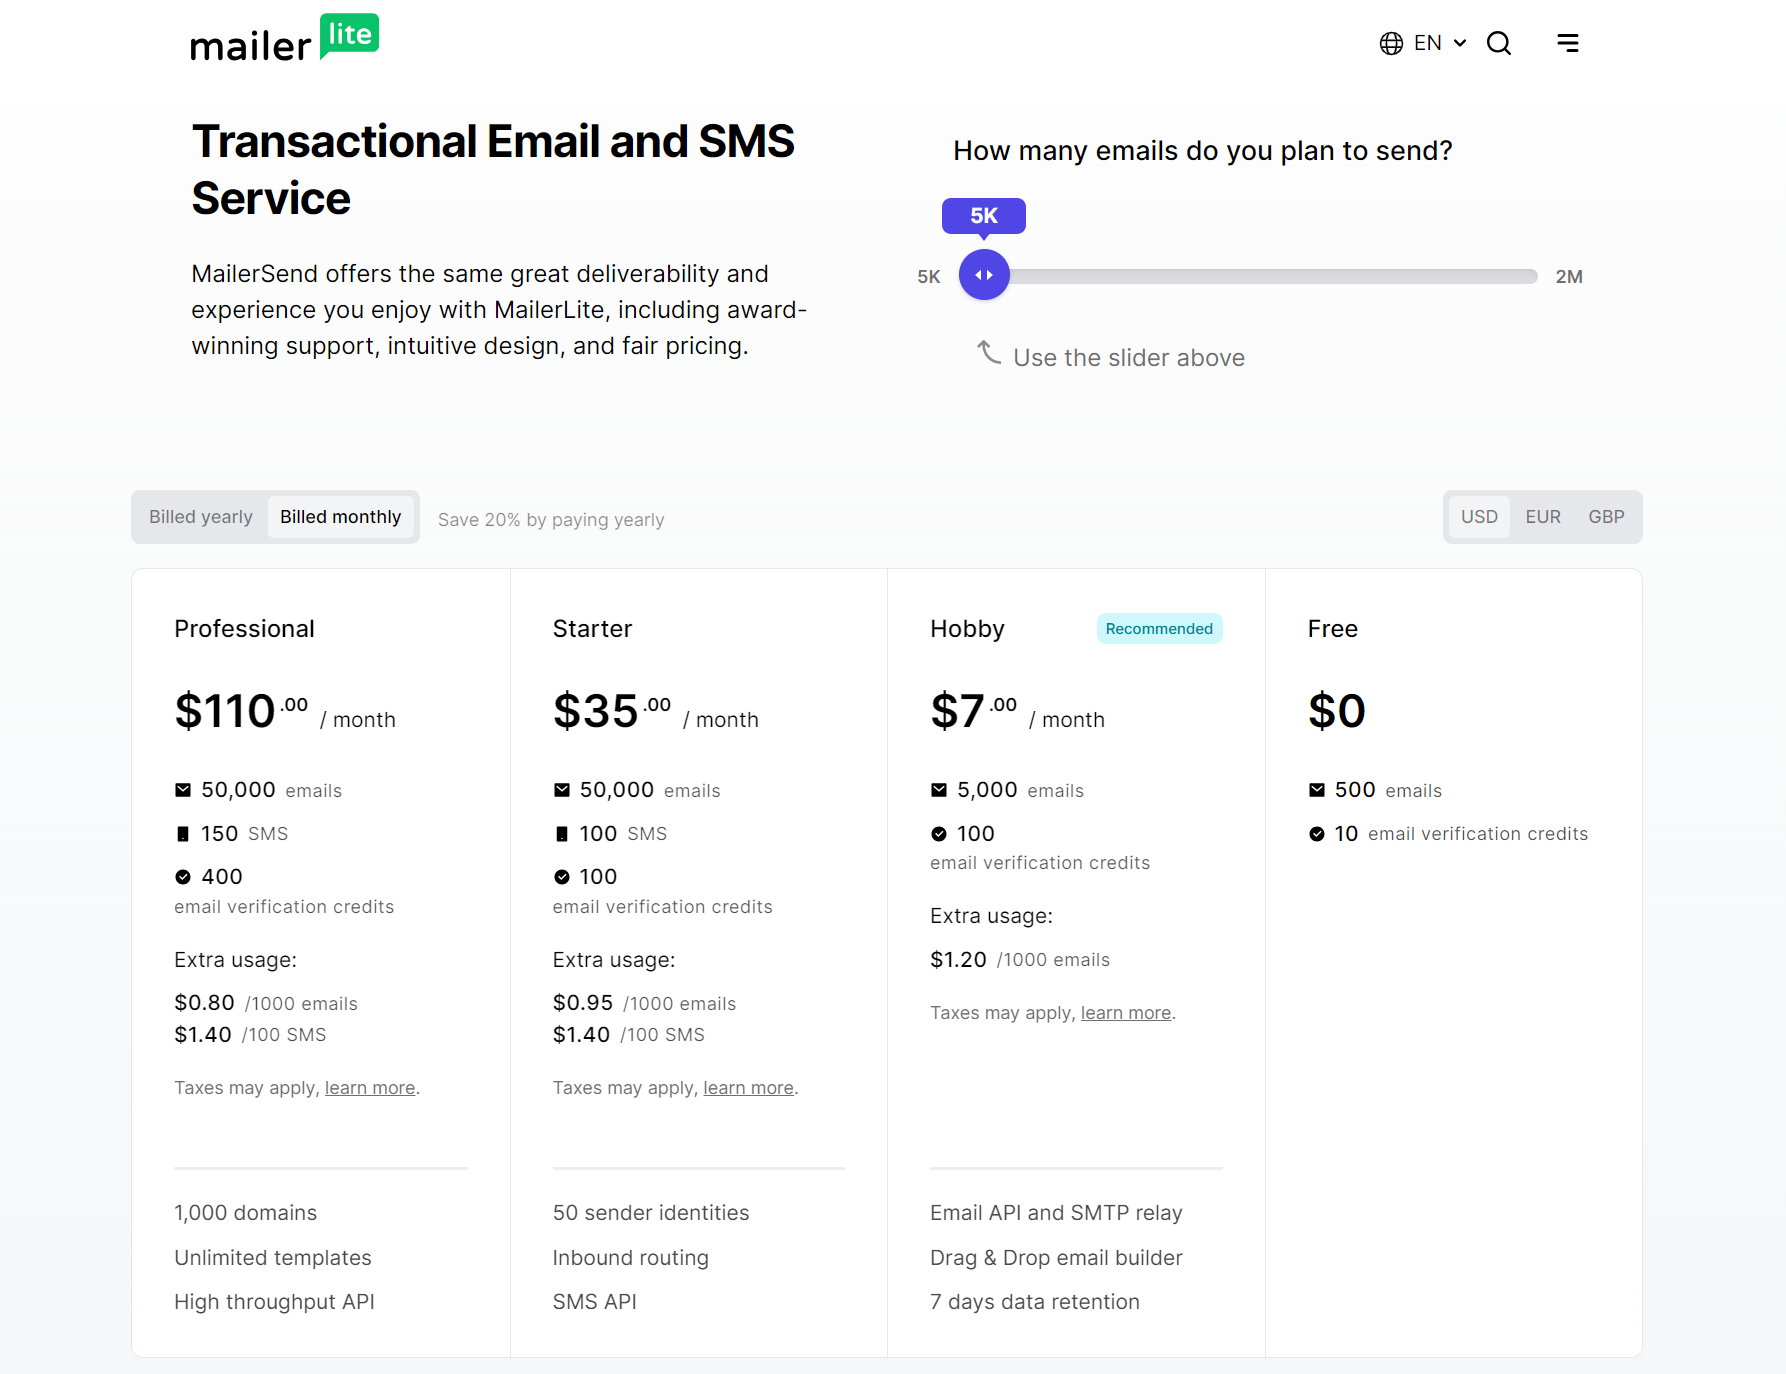1786x1374 pixels.
Task: Click the MailerLite logo
Action: tap(284, 37)
